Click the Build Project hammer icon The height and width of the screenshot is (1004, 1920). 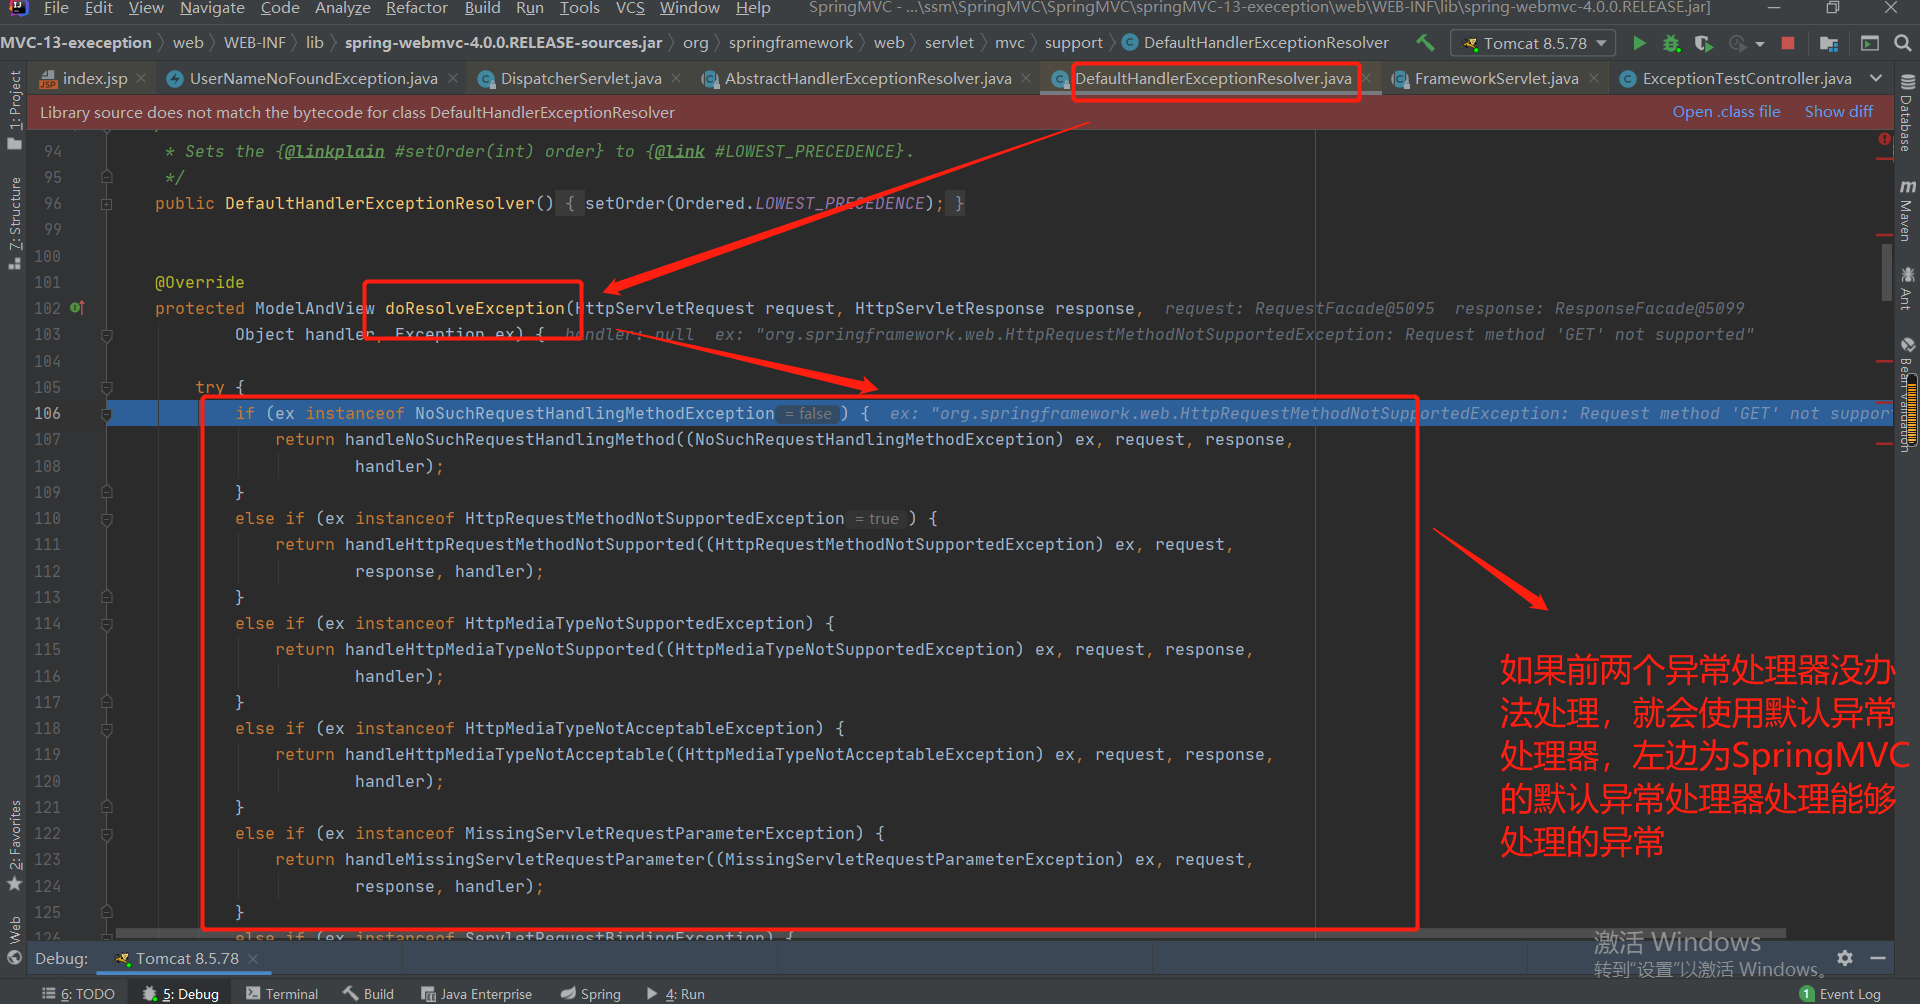1425,43
